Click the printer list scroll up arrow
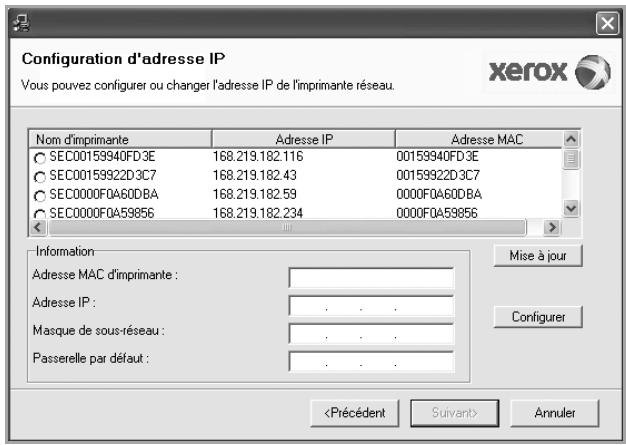This screenshot has height=445, width=626. tap(571, 139)
